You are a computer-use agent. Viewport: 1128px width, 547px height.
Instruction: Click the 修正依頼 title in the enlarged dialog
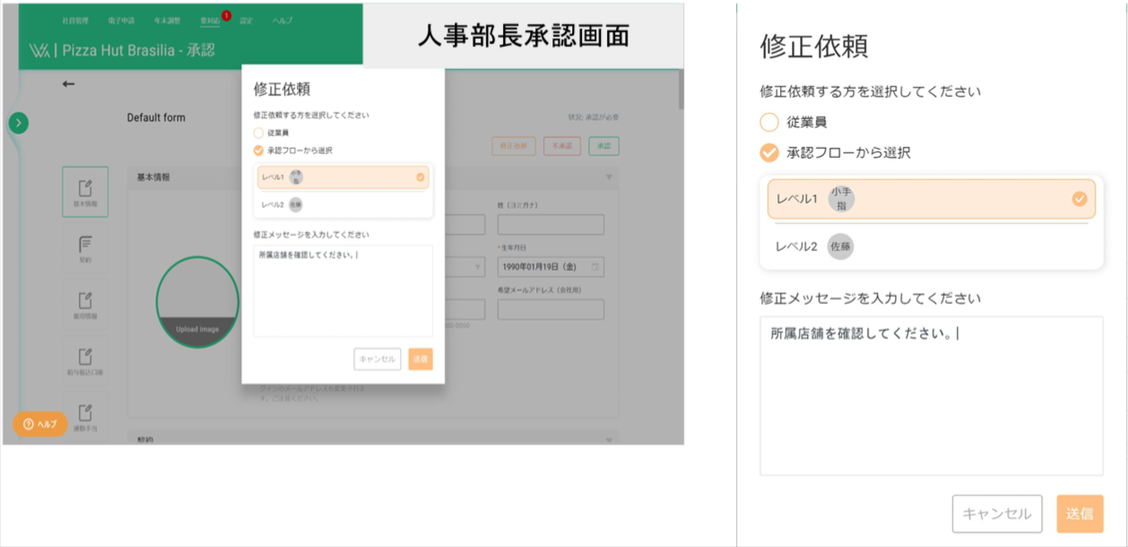coord(814,46)
